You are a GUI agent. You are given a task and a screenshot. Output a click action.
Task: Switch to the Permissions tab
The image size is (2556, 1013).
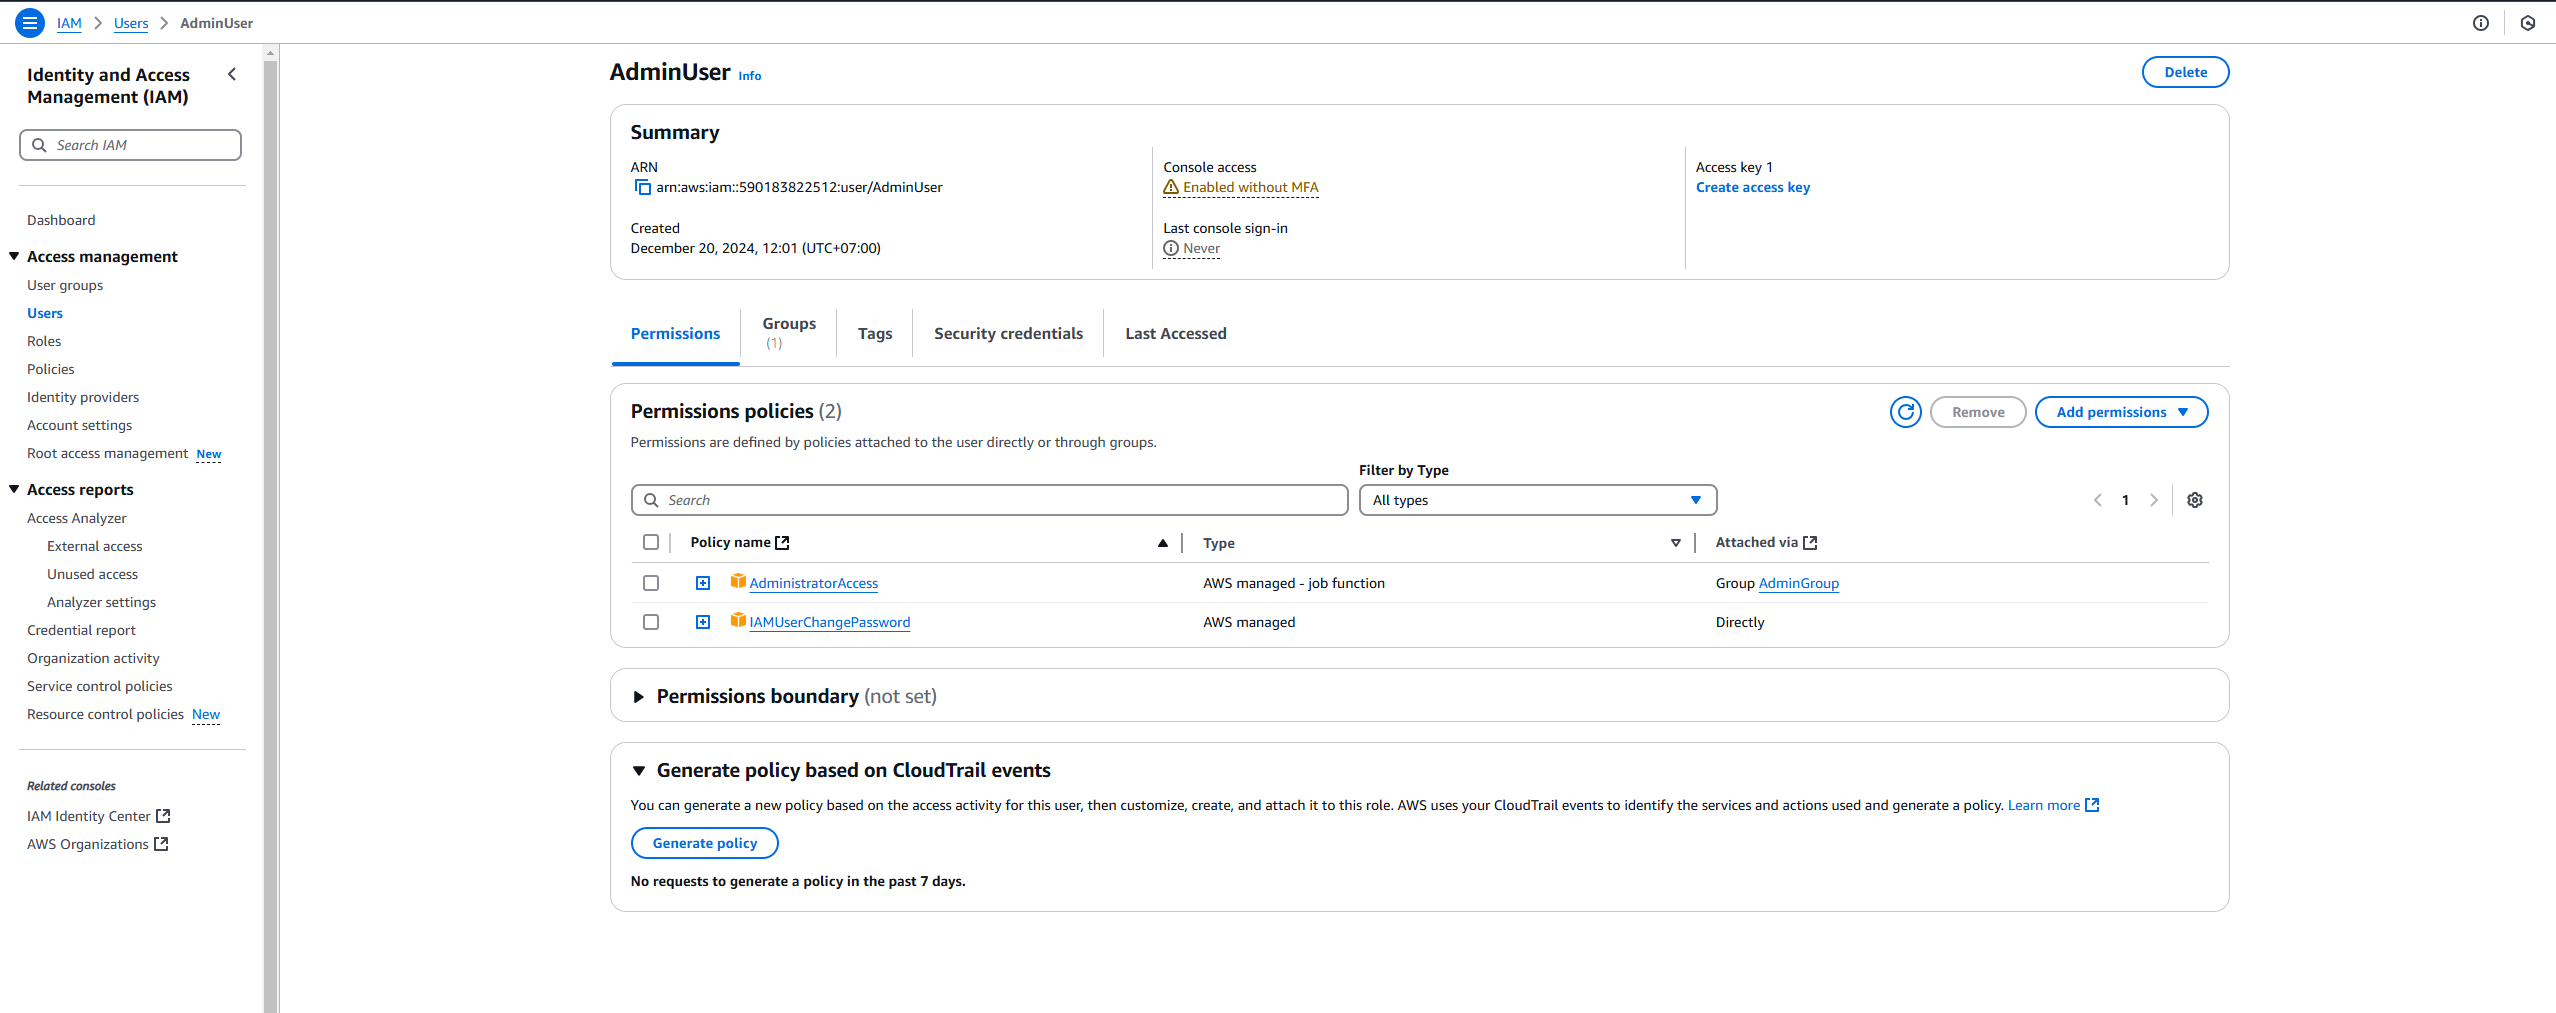coord(675,334)
